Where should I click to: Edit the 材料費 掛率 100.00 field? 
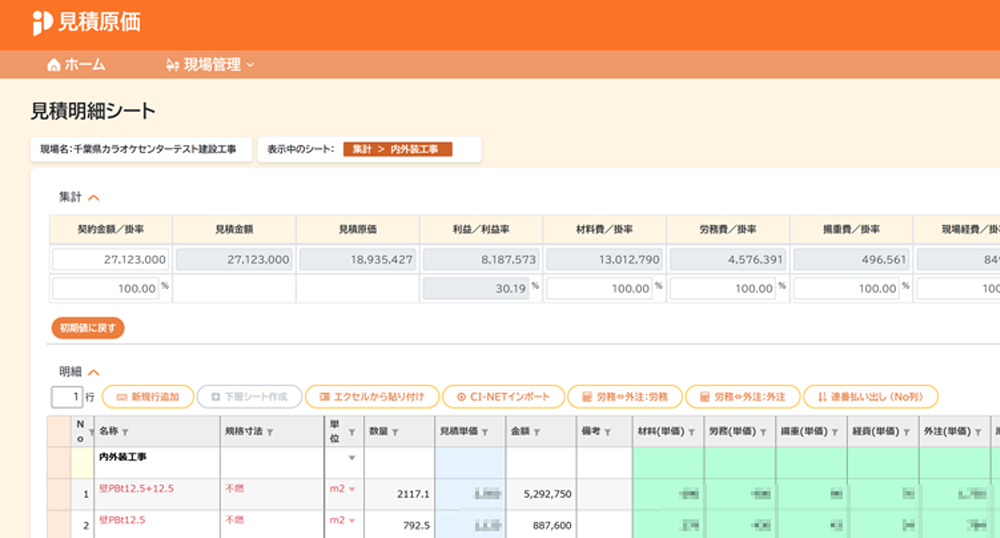[599, 288]
